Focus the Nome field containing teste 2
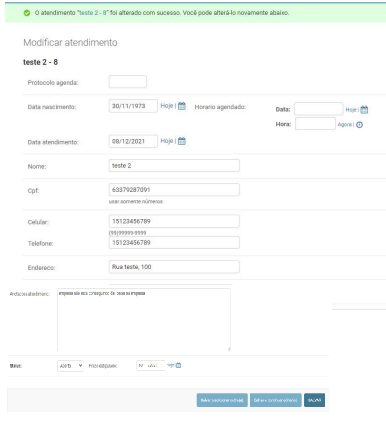 click(174, 165)
